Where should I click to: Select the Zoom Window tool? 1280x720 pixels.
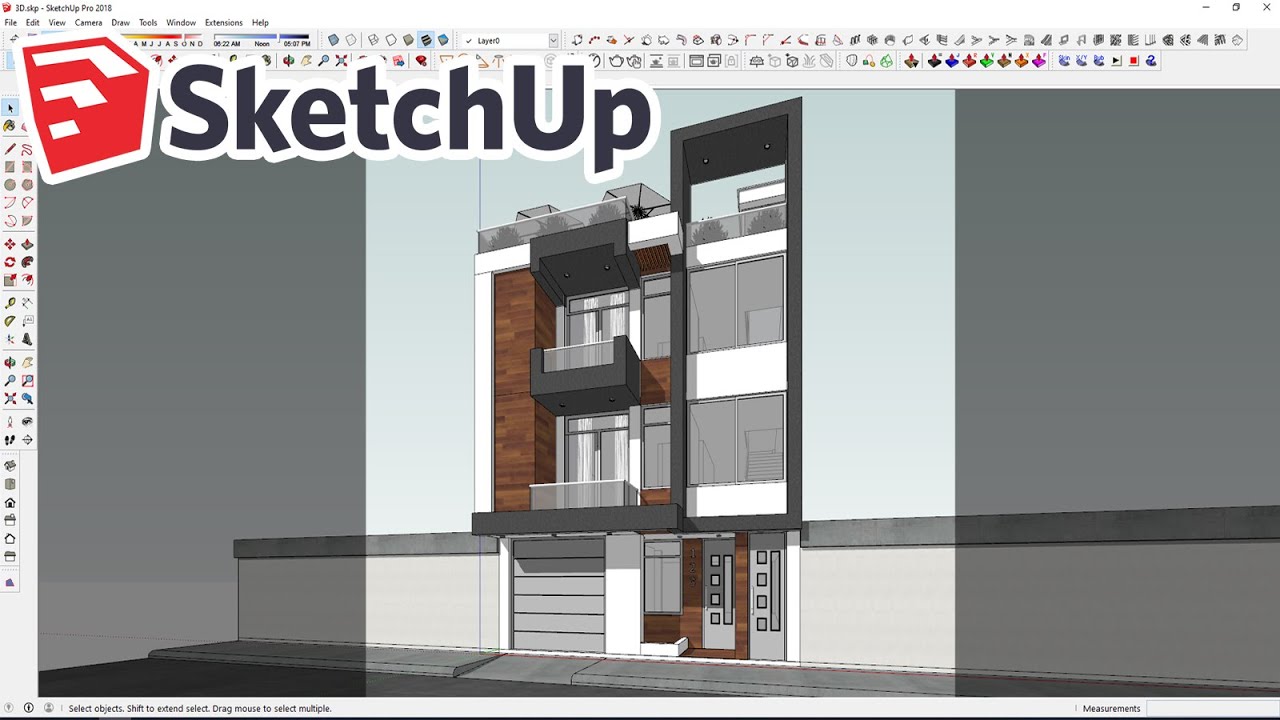click(x=27, y=380)
